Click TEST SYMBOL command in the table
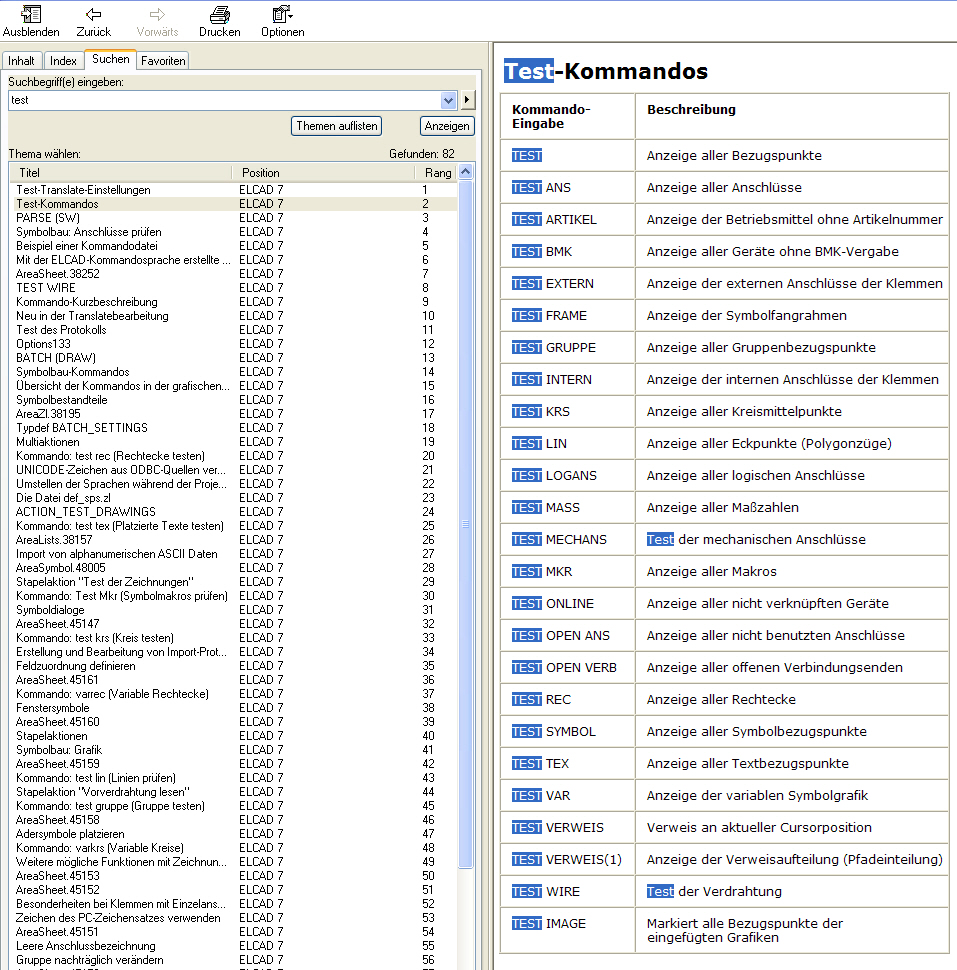The width and height of the screenshot is (957, 970). tap(554, 732)
